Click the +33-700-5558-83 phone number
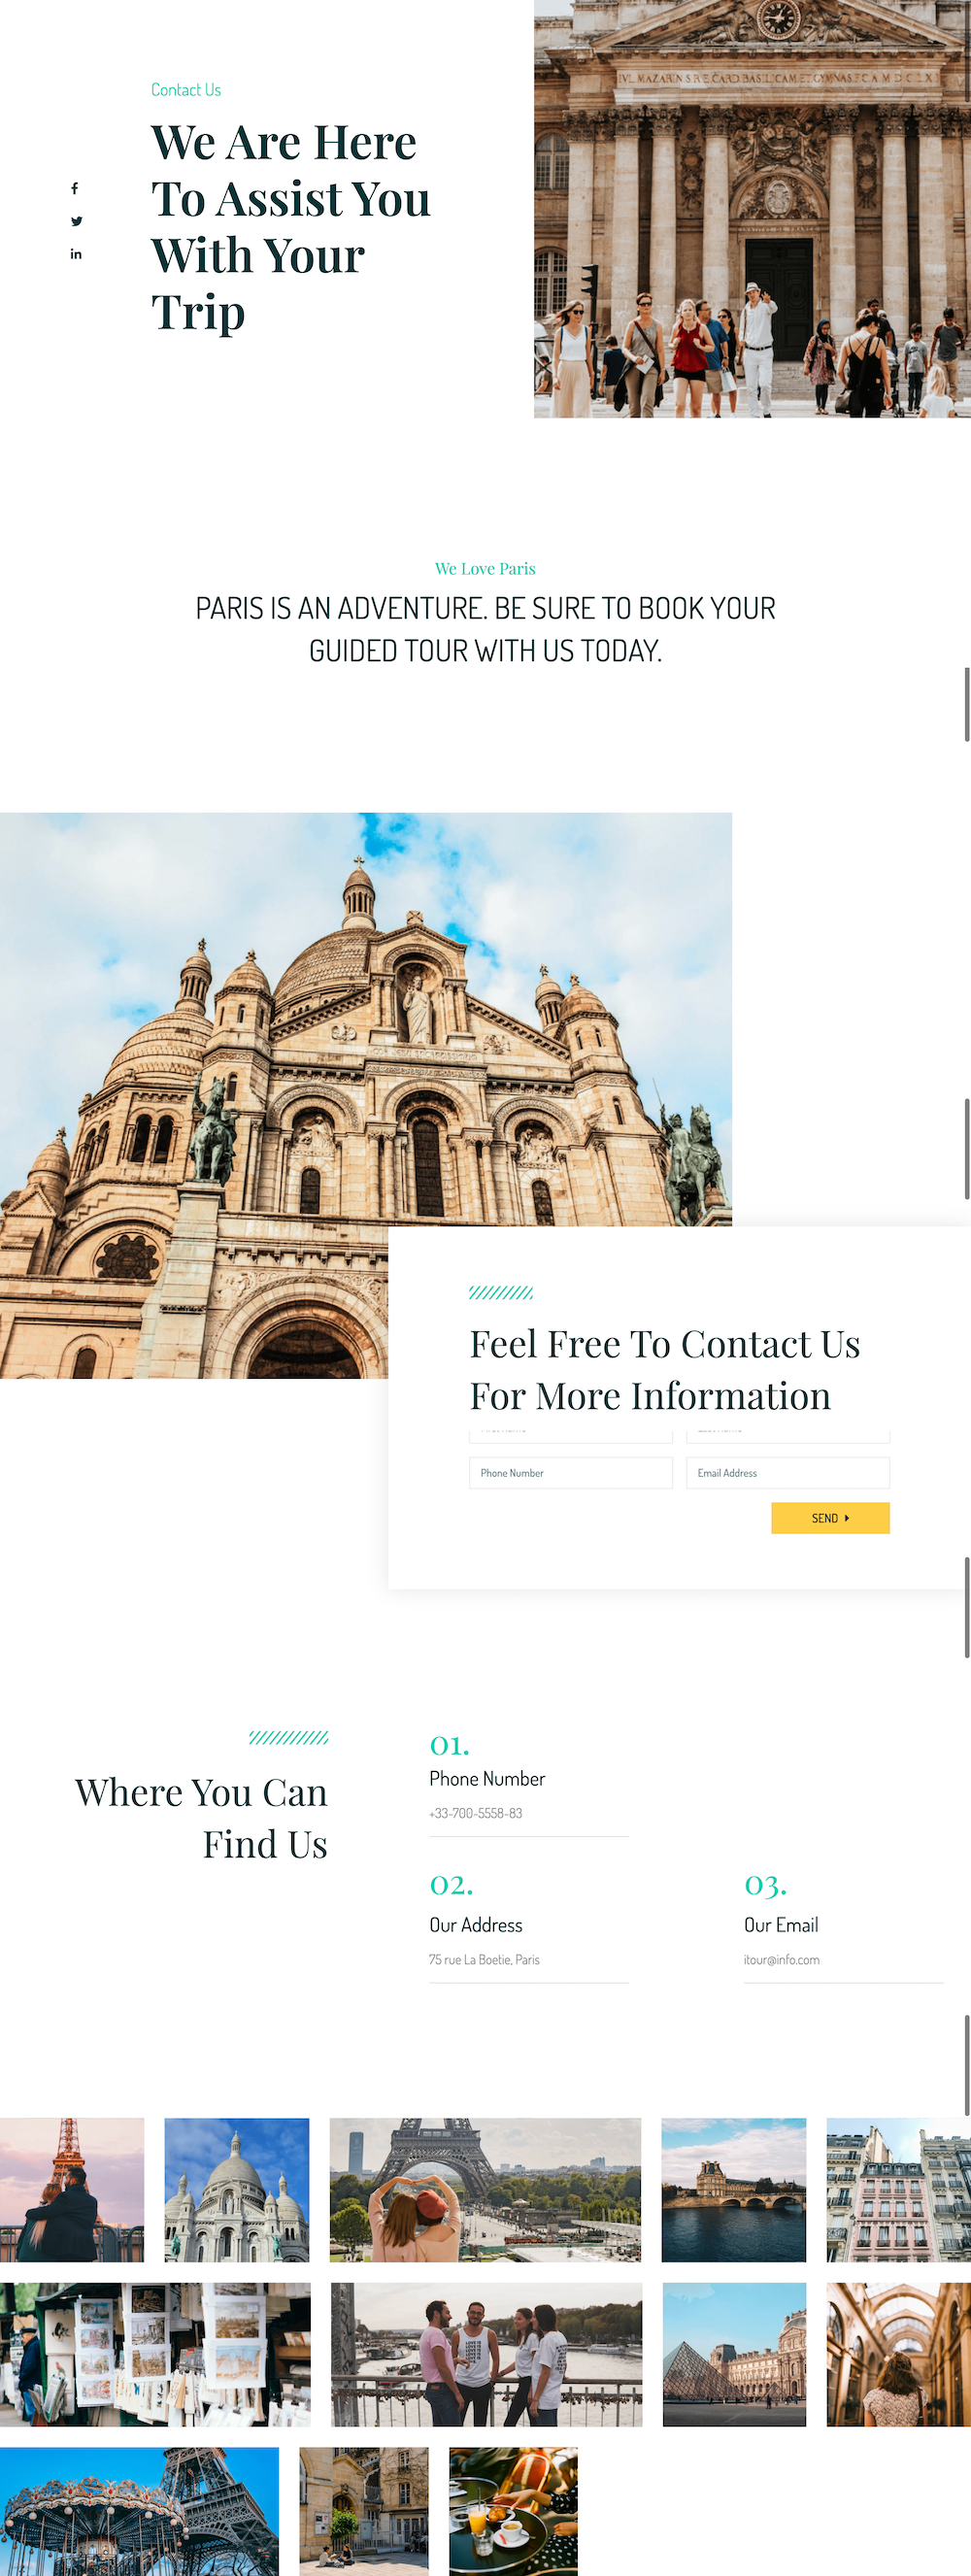Screen dimensions: 971x2576 point(476,1813)
